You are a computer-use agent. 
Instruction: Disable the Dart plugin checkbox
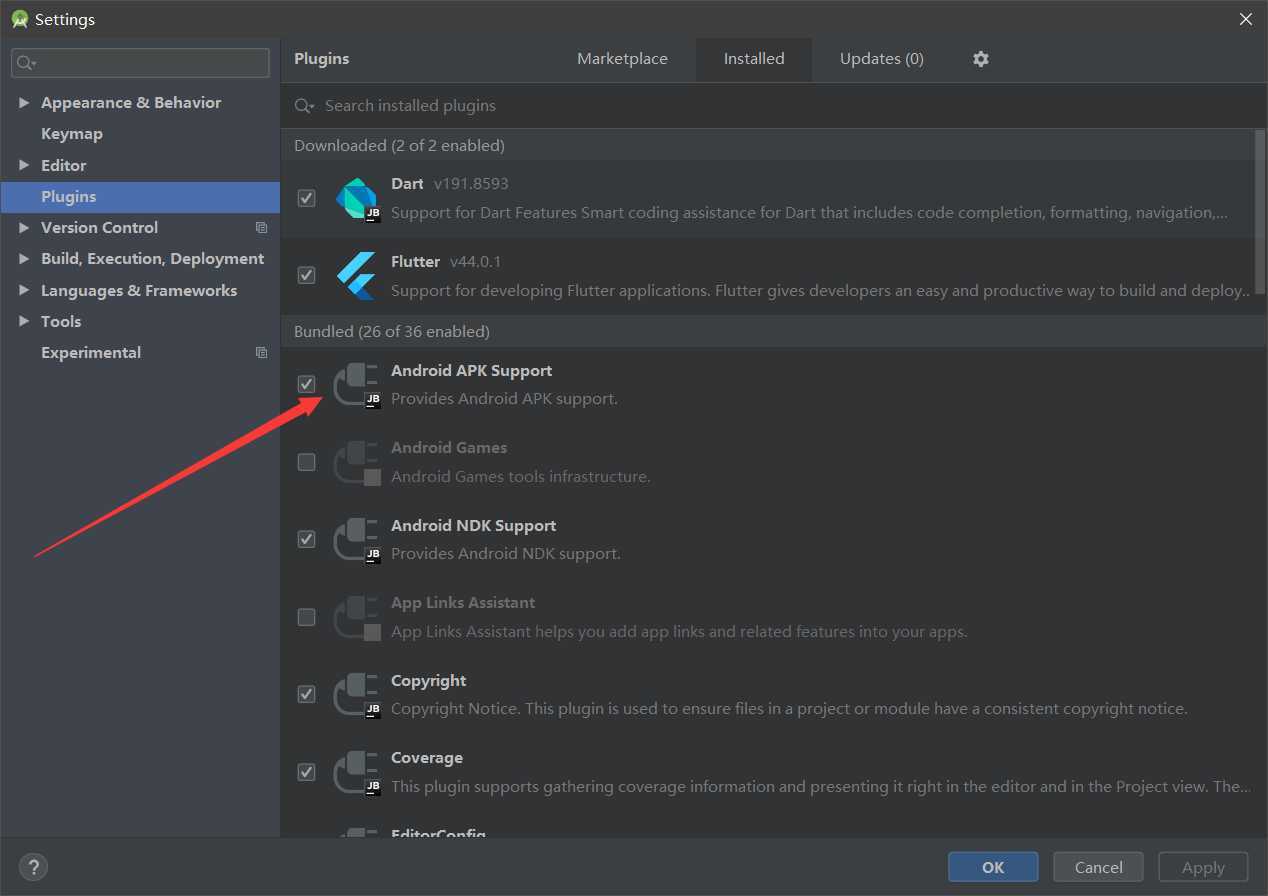307,198
